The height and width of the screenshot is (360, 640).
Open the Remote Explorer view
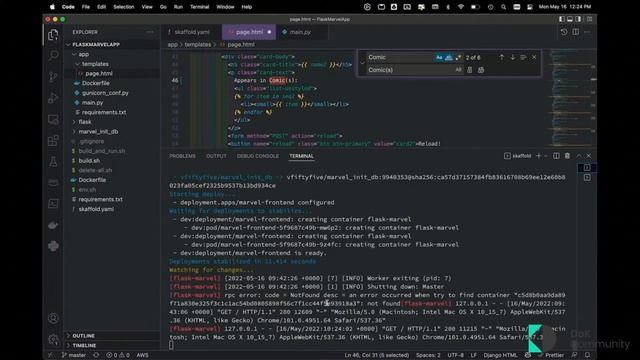coord(53,119)
